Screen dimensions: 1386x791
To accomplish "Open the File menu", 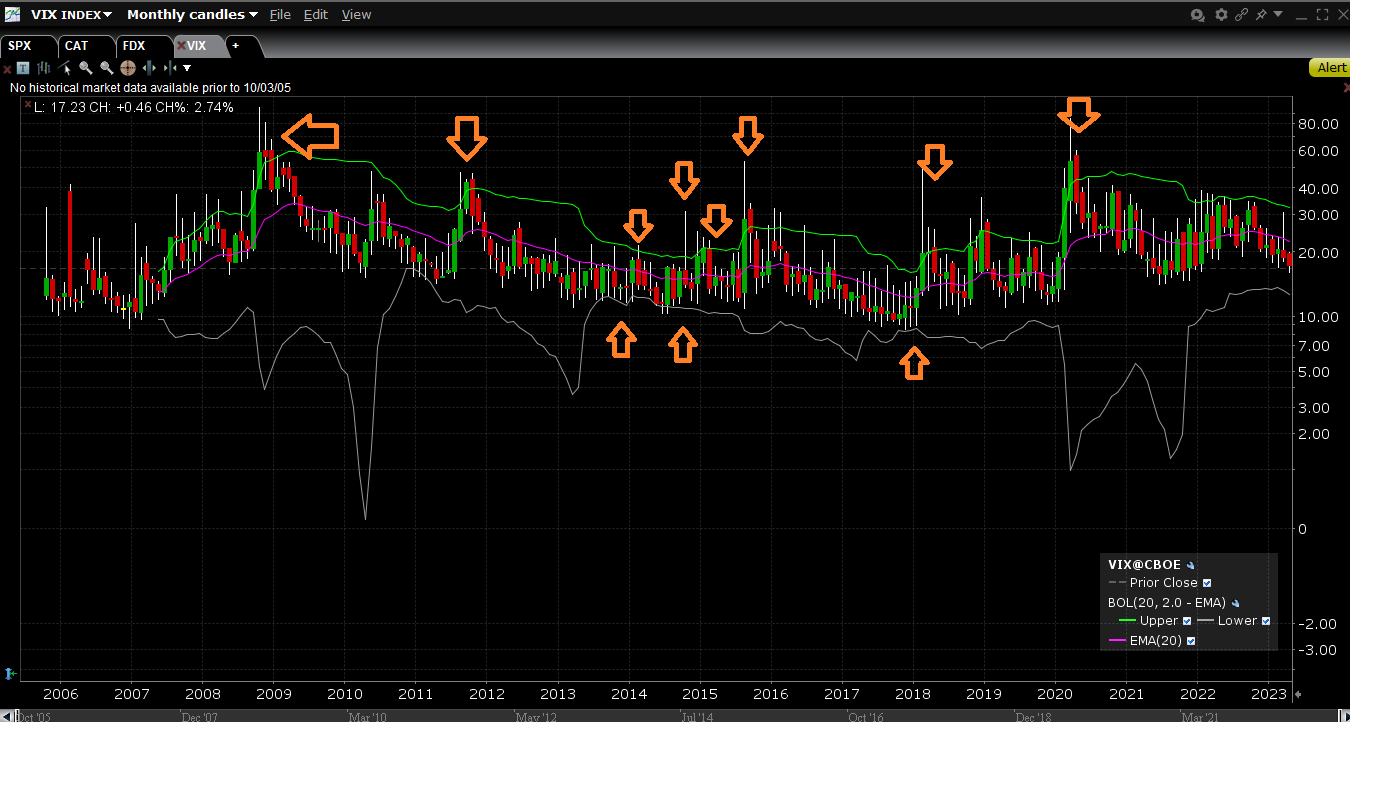I will tap(280, 15).
